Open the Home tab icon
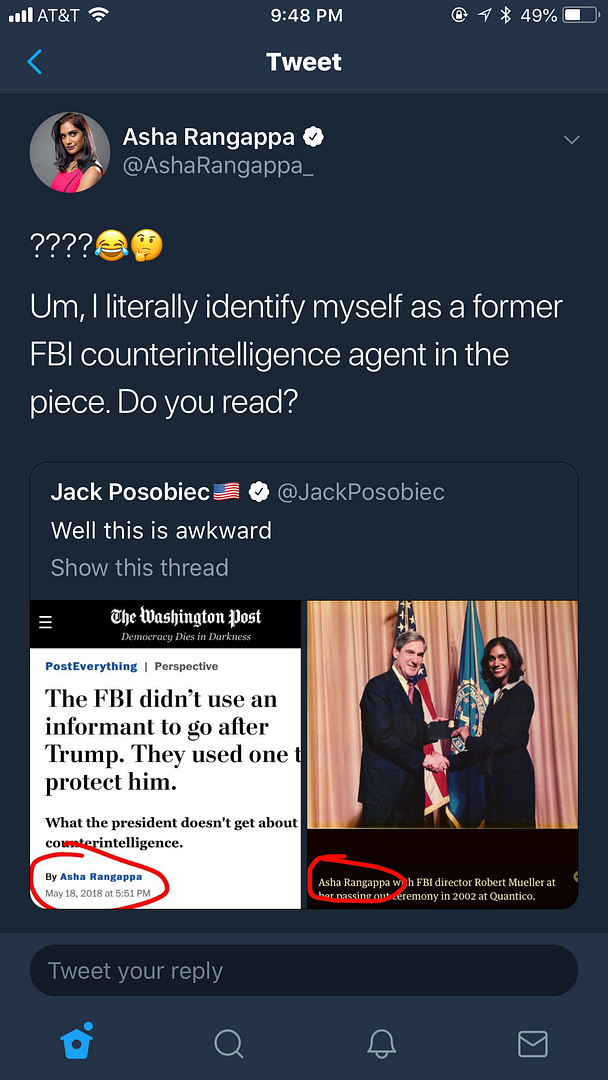Viewport: 608px width, 1080px height. pos(77,1042)
